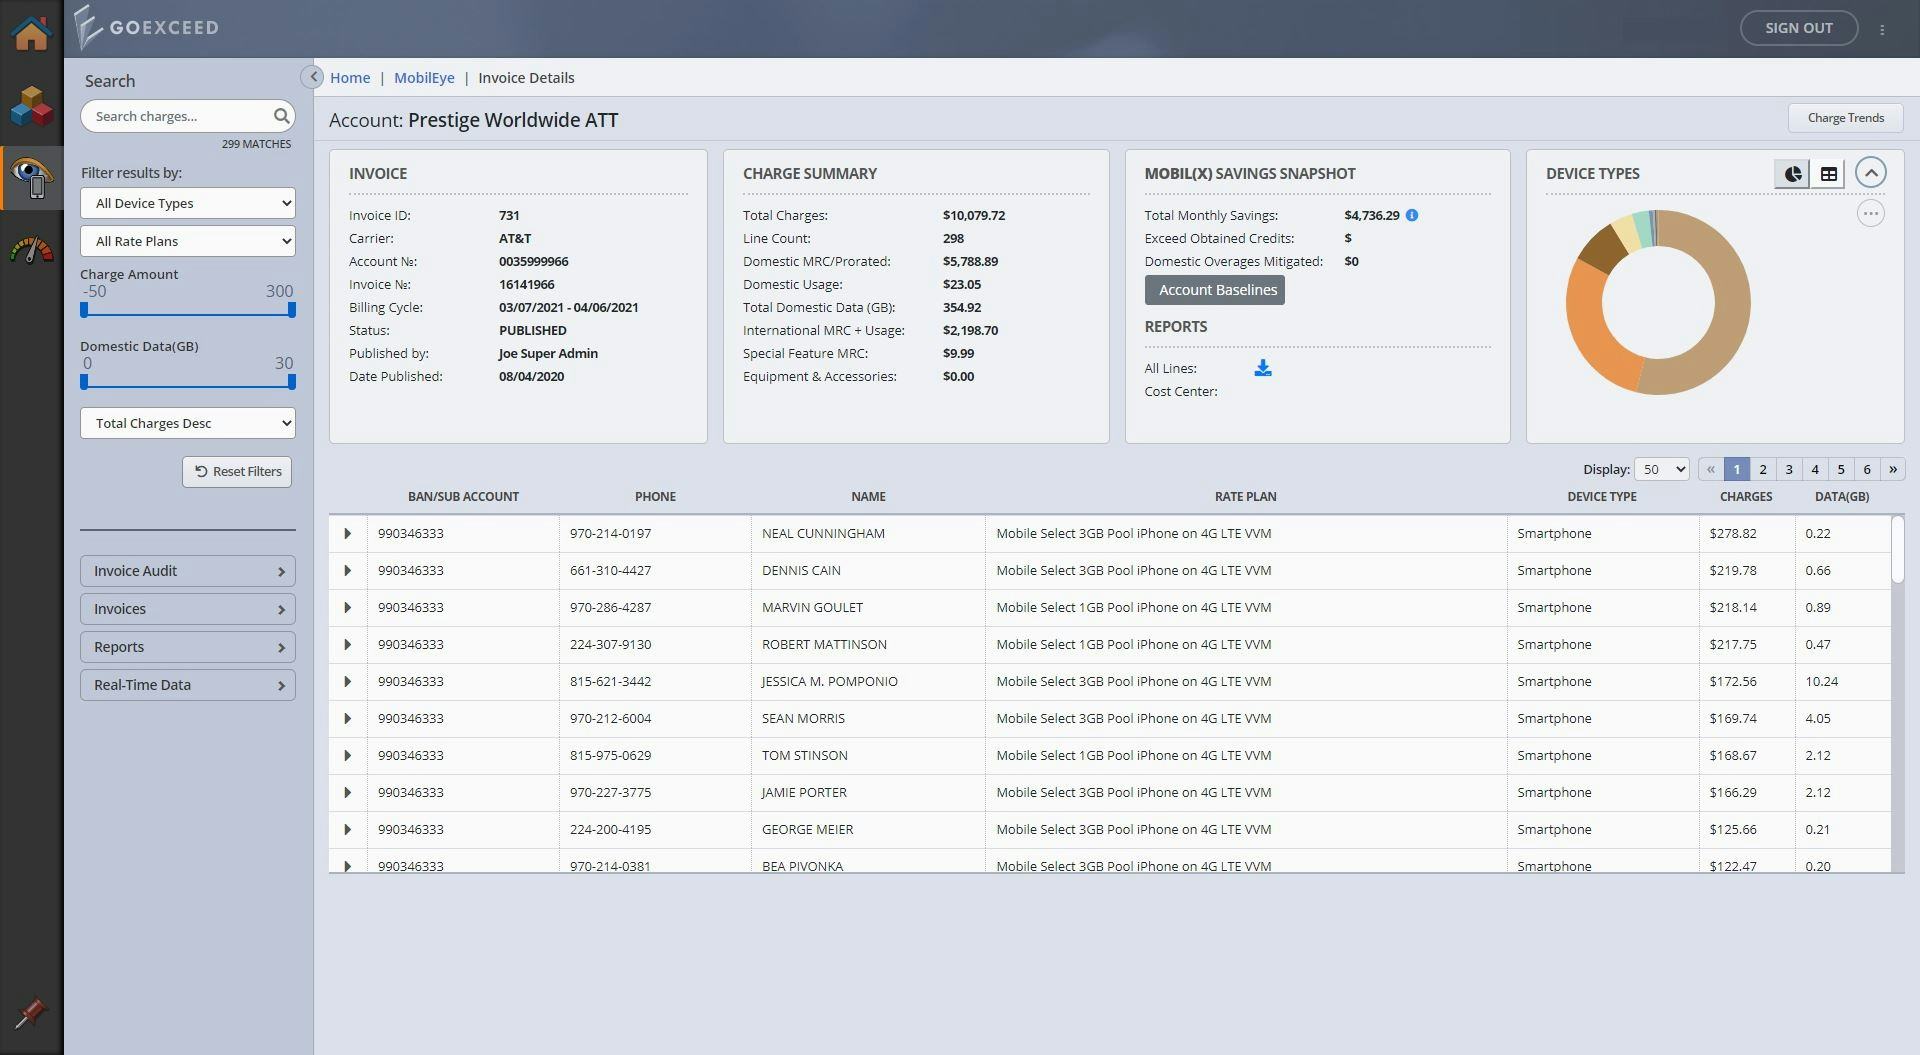Expand the GEORGE MEIER row
The height and width of the screenshot is (1055, 1920).
pos(347,830)
